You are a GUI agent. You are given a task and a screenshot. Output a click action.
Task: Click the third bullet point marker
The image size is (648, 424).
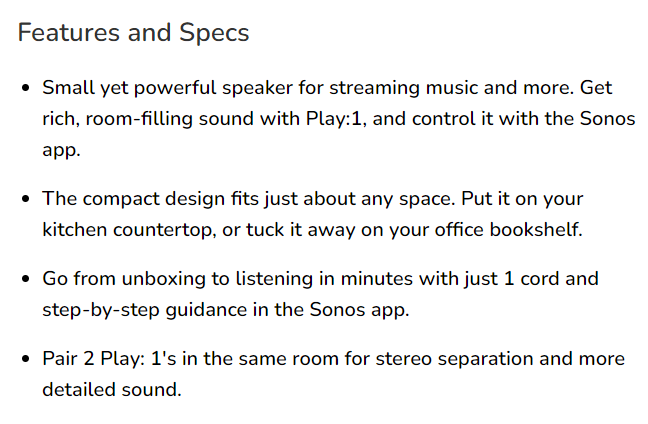pyautogui.click(x=26, y=279)
